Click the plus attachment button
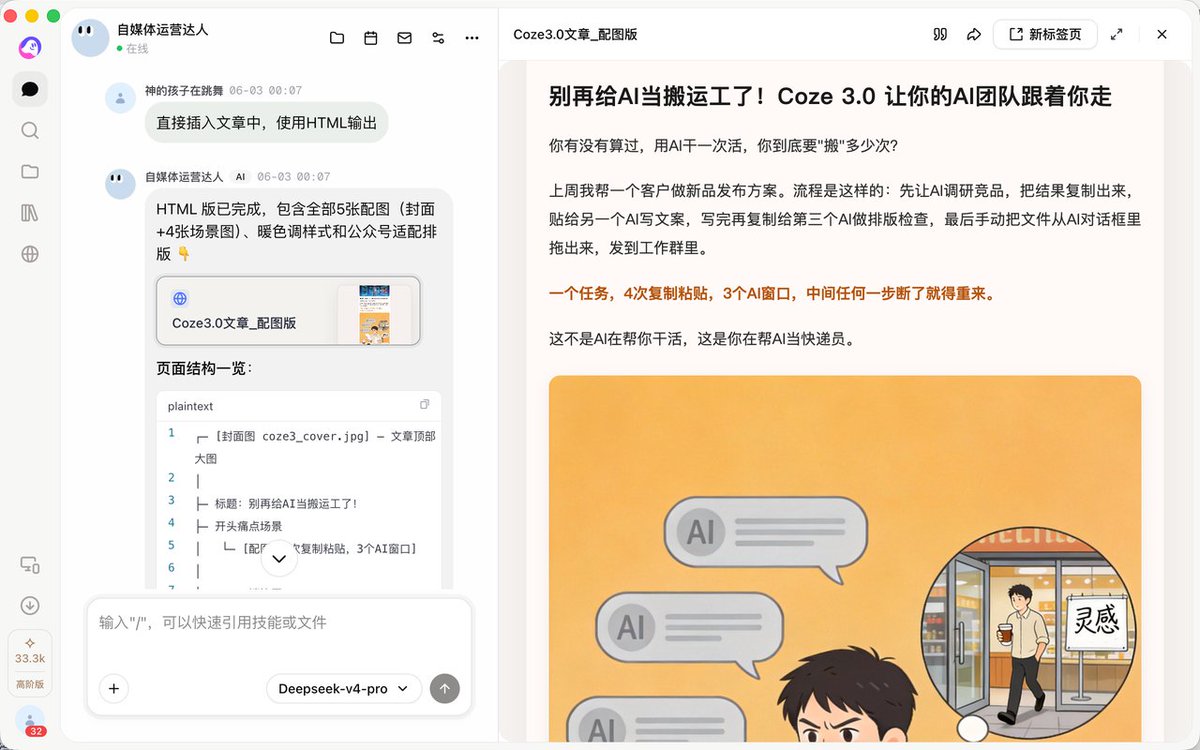Image resolution: width=1200 pixels, height=750 pixels. (114, 689)
